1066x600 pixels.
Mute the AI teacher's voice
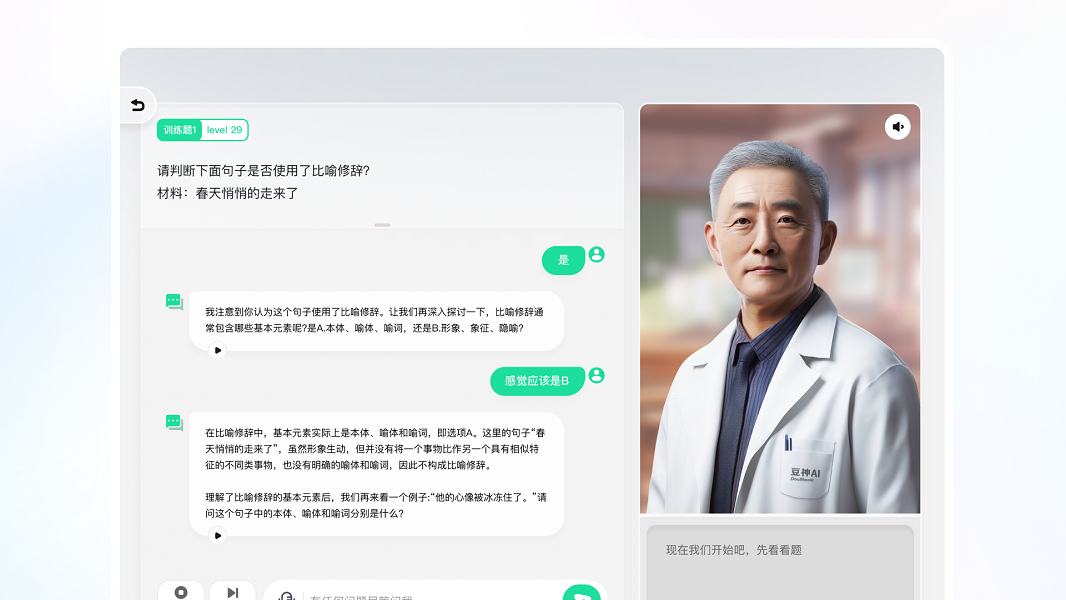coord(897,127)
